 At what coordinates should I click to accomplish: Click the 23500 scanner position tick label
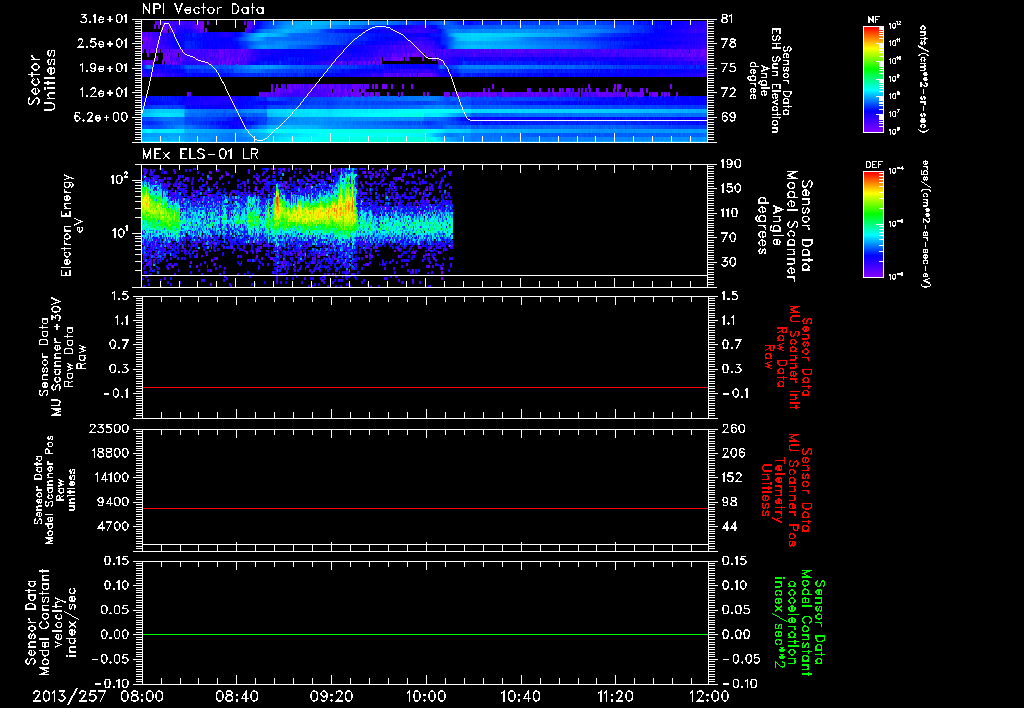pos(110,428)
